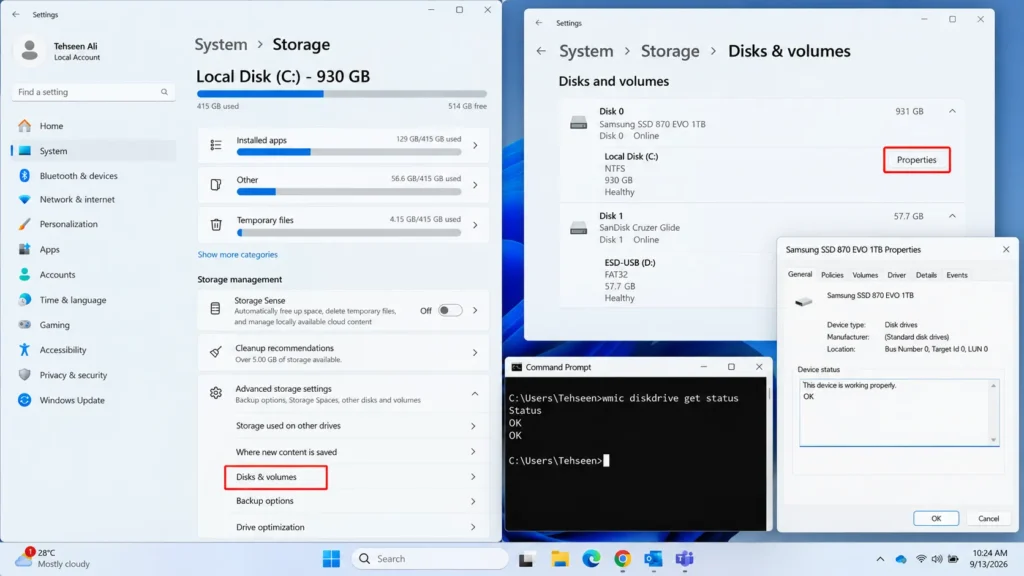Click Show more categories link
1024x576 pixels.
(x=238, y=255)
